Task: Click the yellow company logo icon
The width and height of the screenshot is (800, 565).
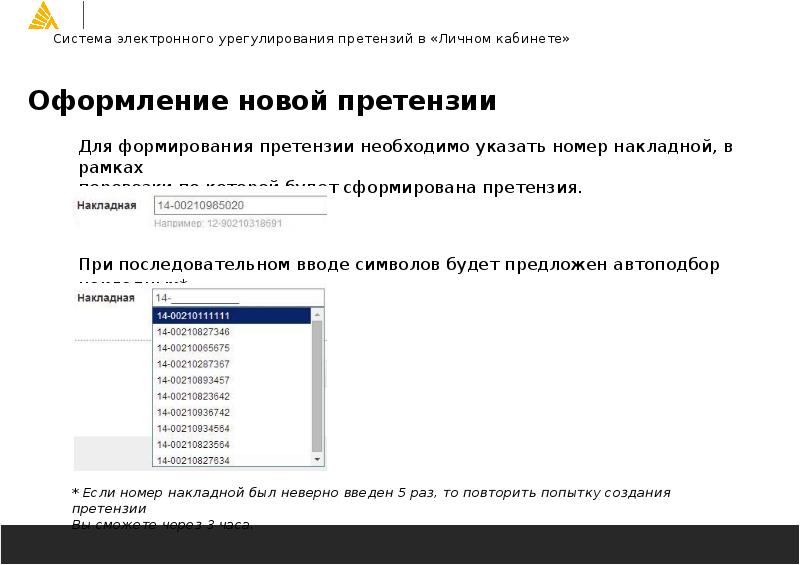Action: click(43, 16)
